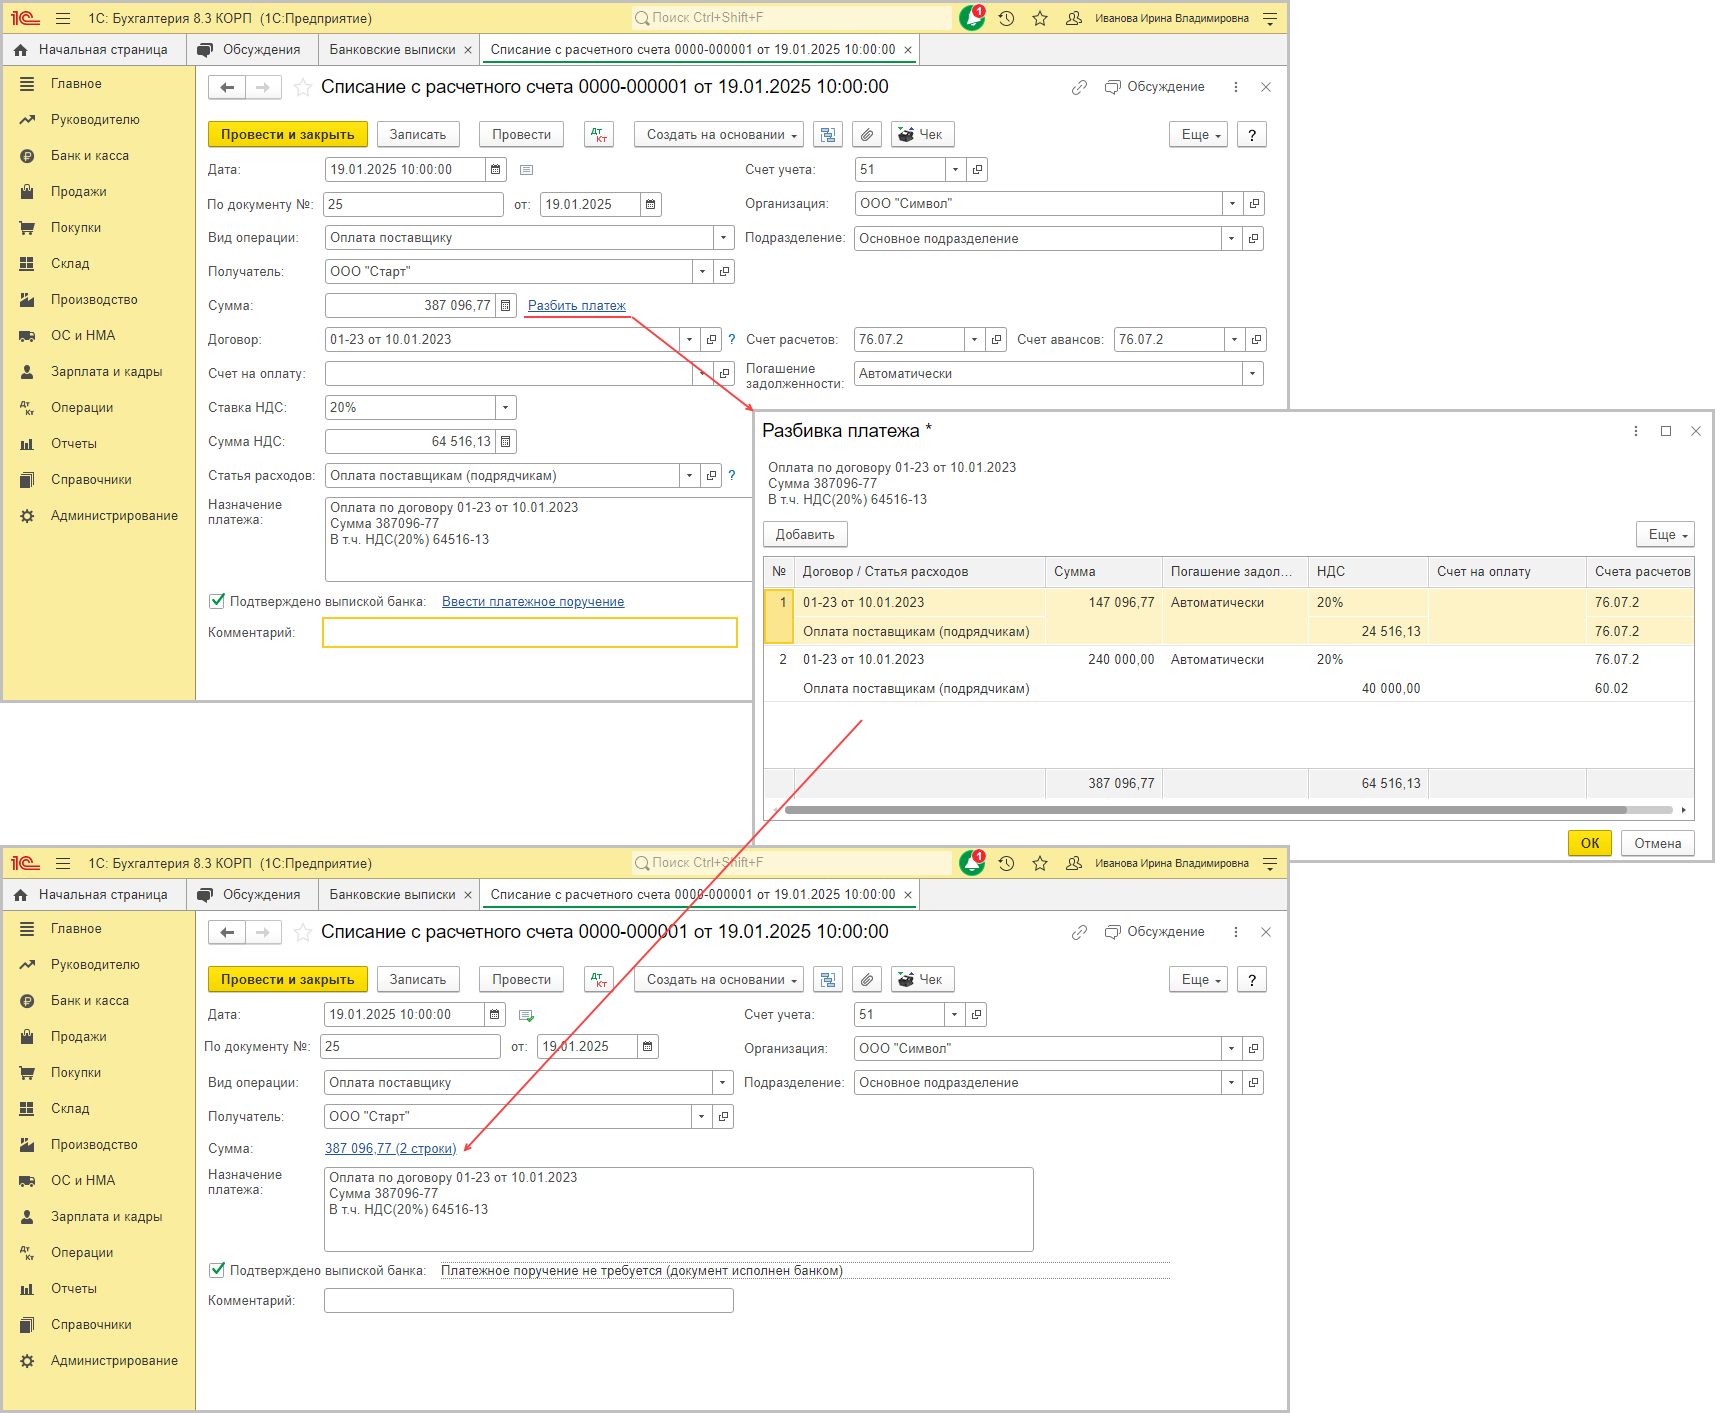Open hamburger menu in bottom window header
The height and width of the screenshot is (1413, 1715).
pyautogui.click(x=63, y=863)
